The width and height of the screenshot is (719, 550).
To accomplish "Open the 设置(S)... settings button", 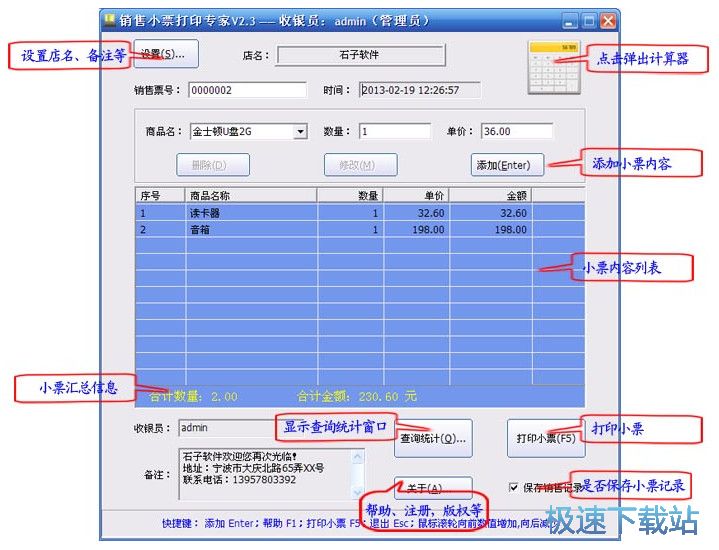I will coord(166,54).
